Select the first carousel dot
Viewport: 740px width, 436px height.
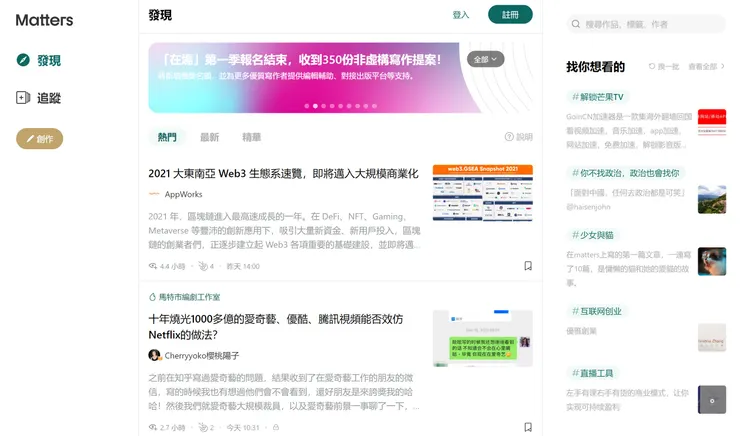tap(307, 106)
